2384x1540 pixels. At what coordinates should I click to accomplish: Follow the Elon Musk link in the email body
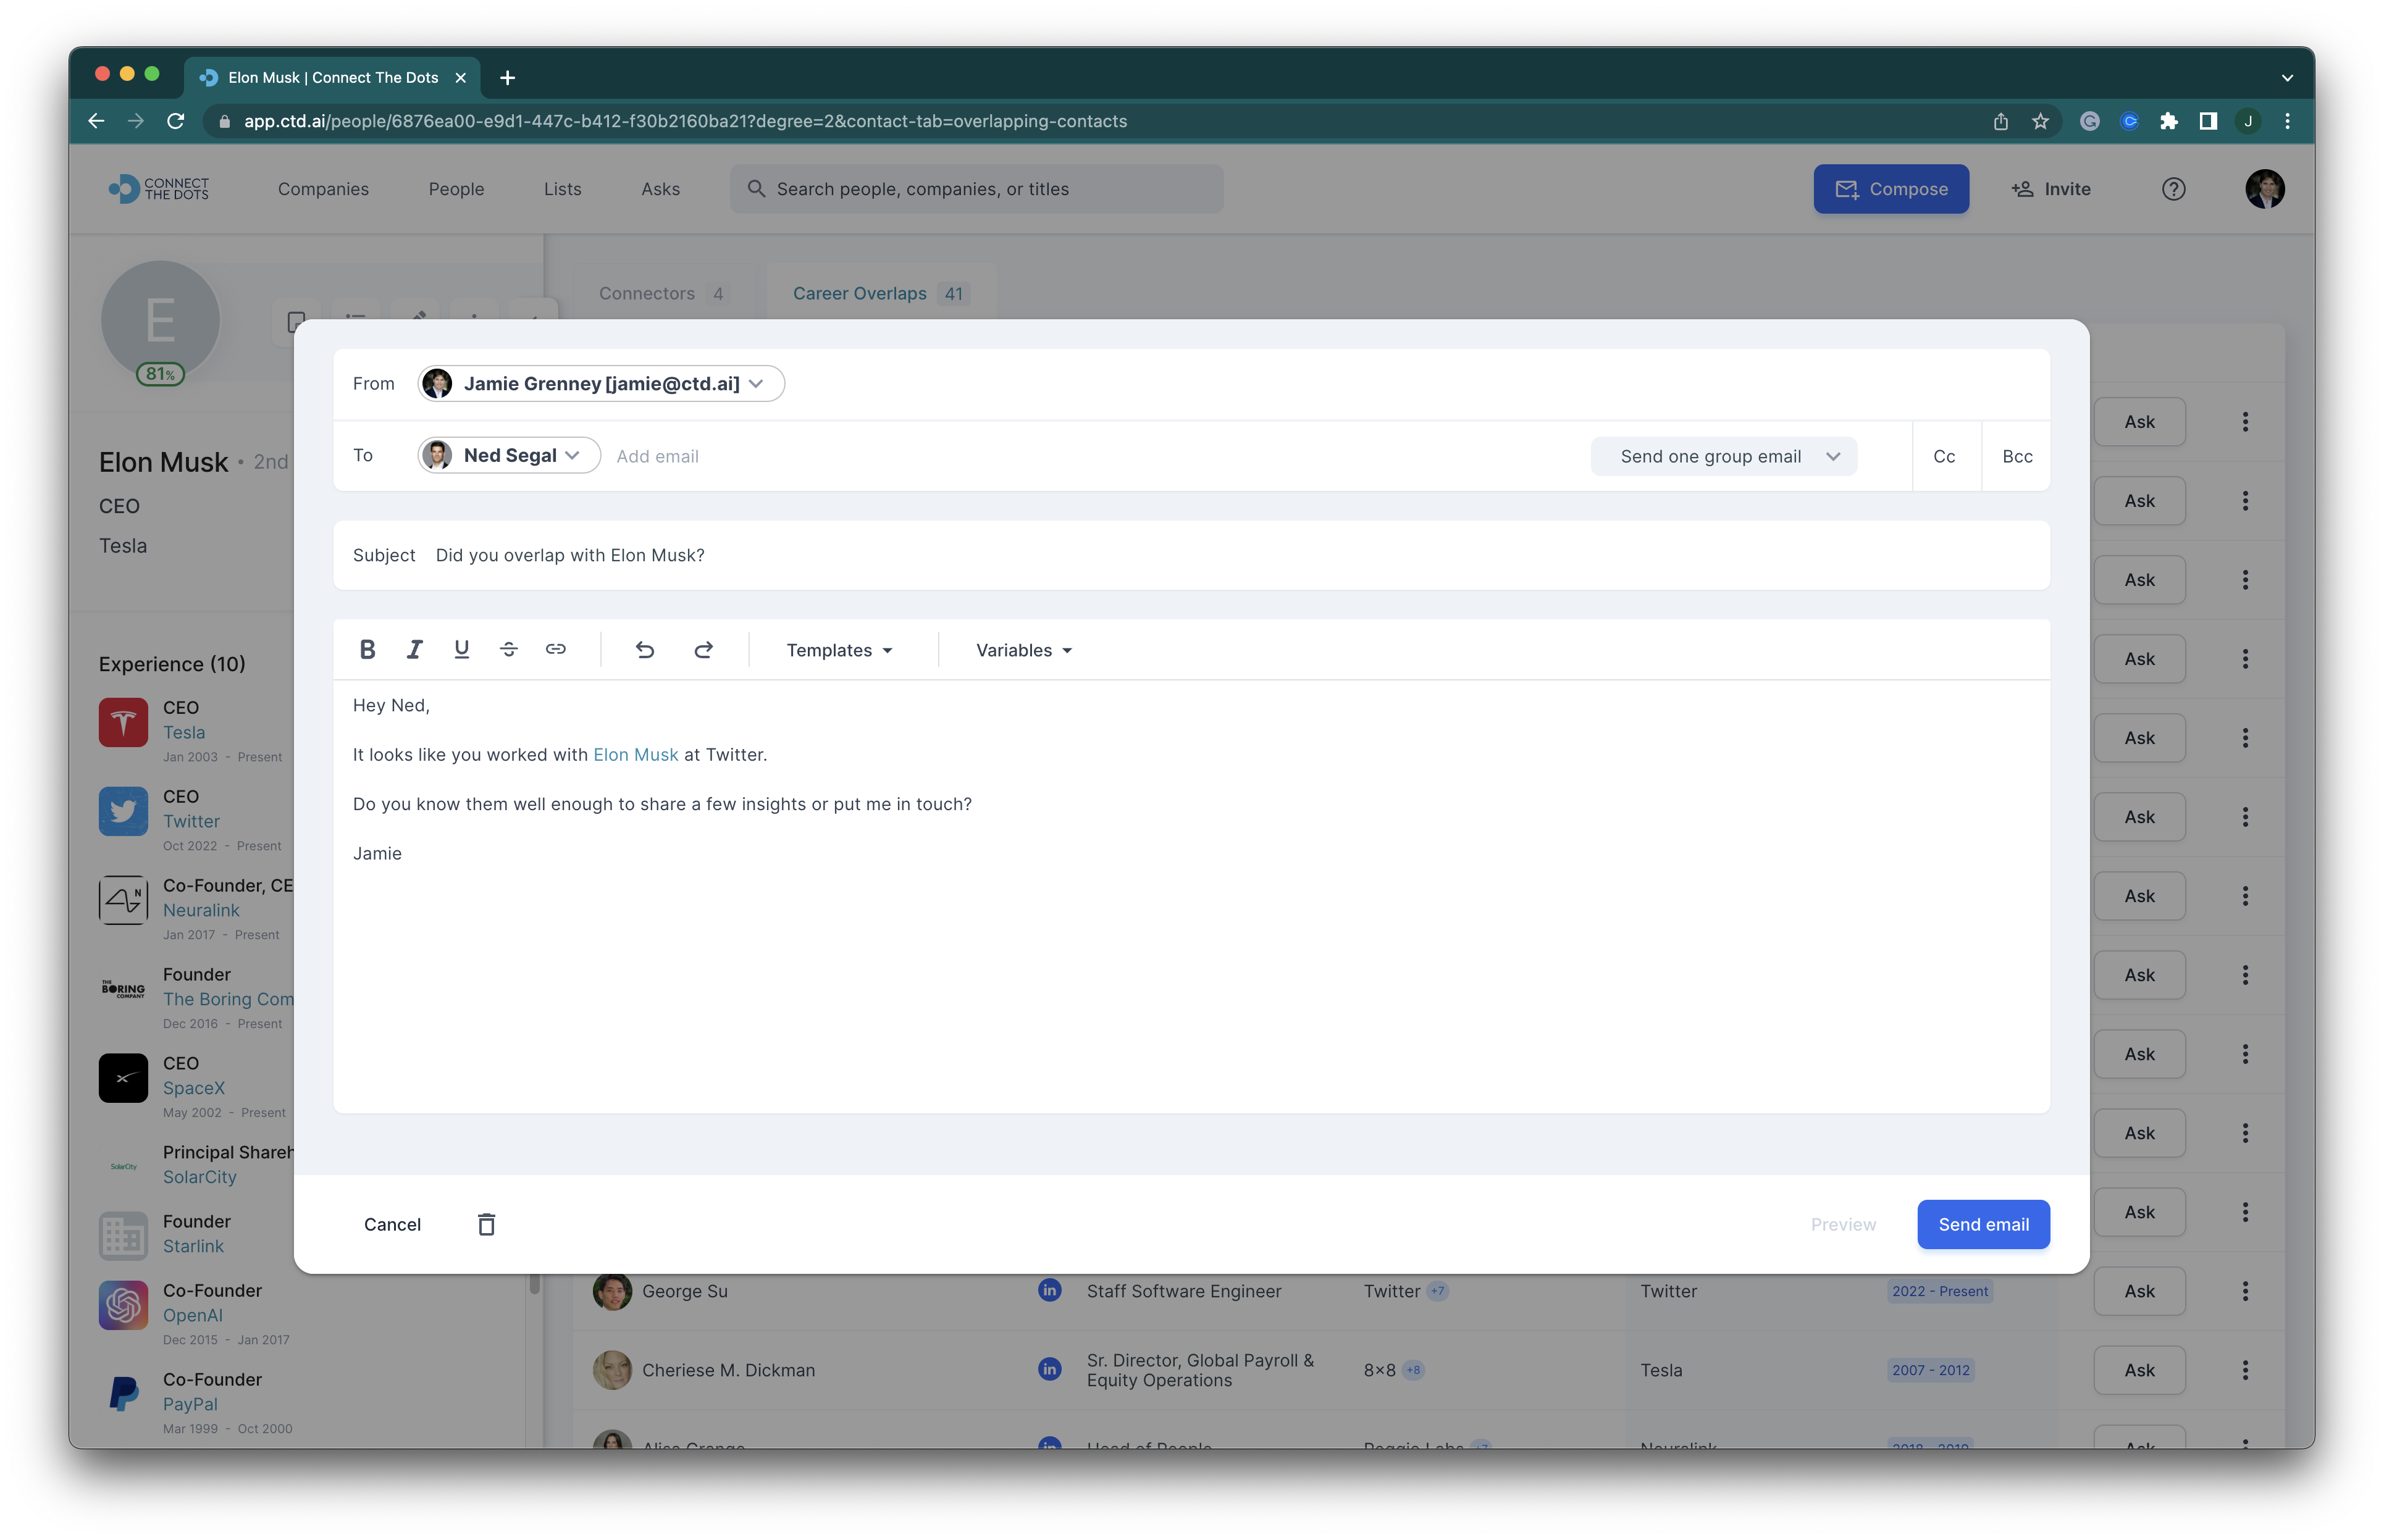pyautogui.click(x=635, y=755)
